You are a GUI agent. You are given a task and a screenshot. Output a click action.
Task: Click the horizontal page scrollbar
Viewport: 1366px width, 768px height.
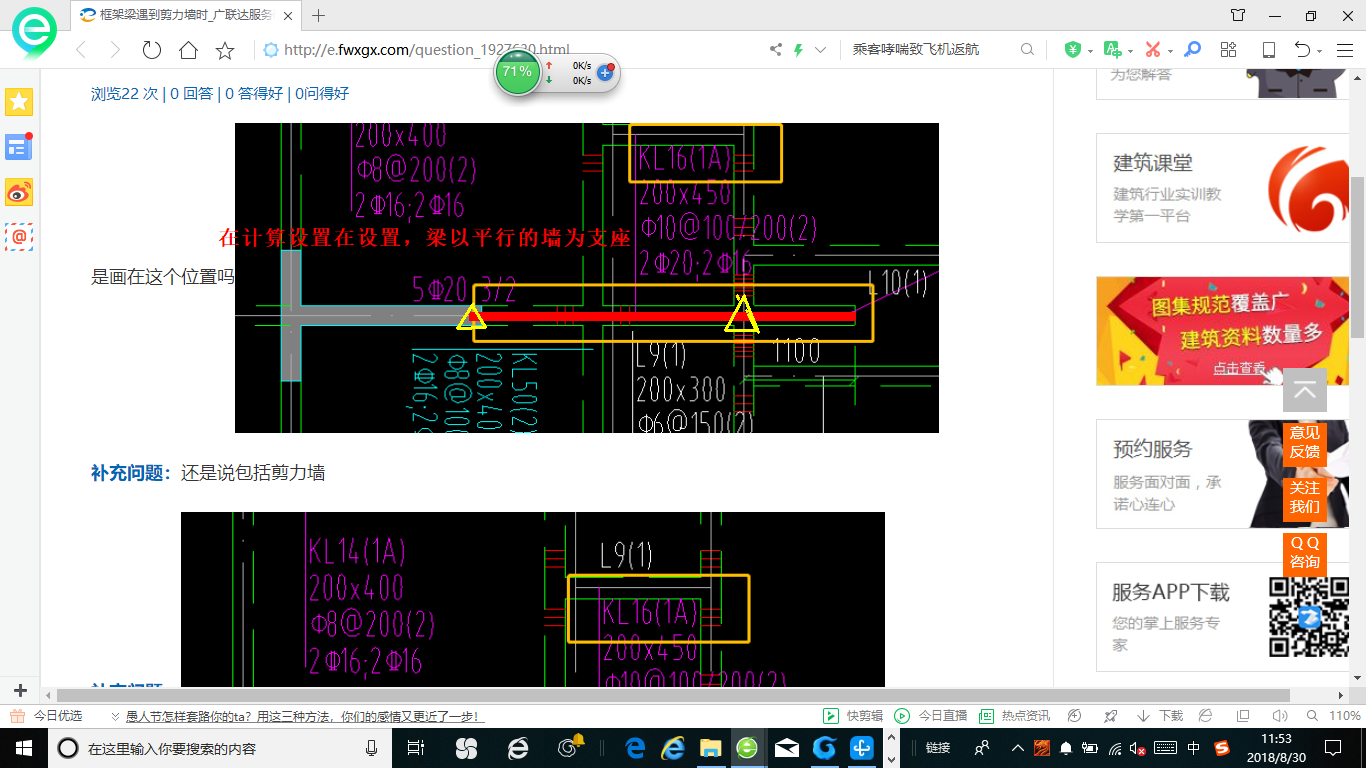673,695
